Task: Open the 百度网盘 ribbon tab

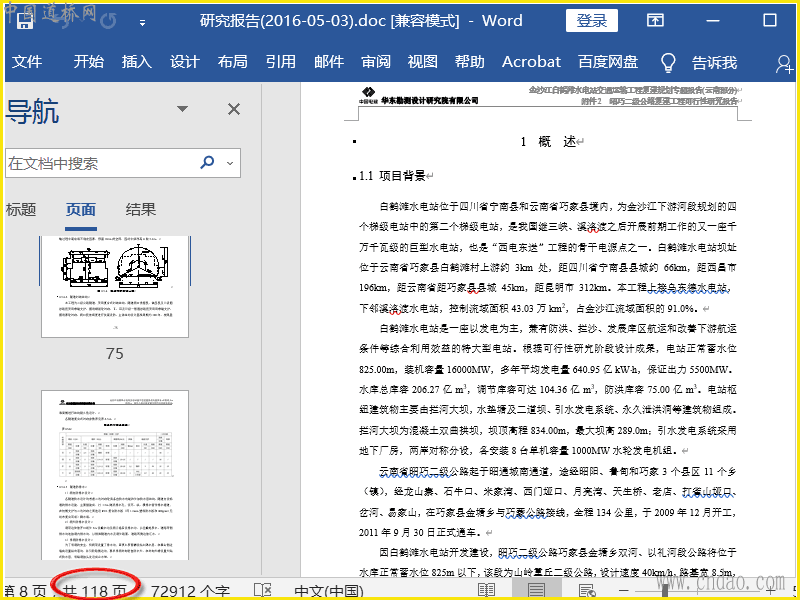Action: point(608,62)
